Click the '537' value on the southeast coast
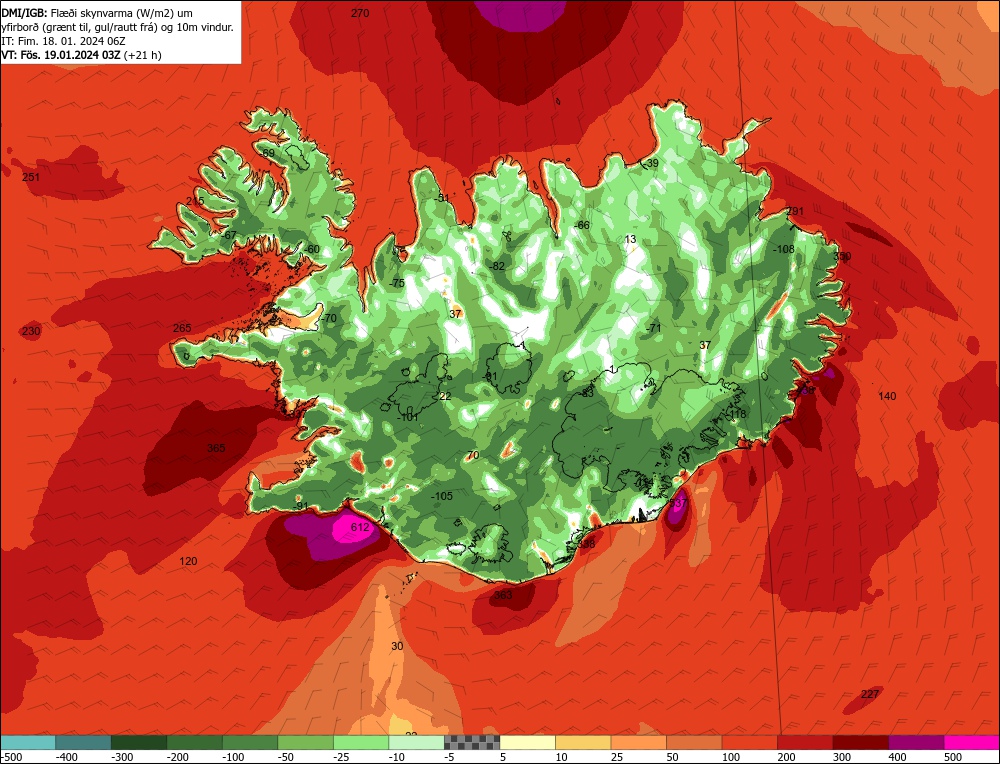The width and height of the screenshot is (1000, 764). coord(678,503)
